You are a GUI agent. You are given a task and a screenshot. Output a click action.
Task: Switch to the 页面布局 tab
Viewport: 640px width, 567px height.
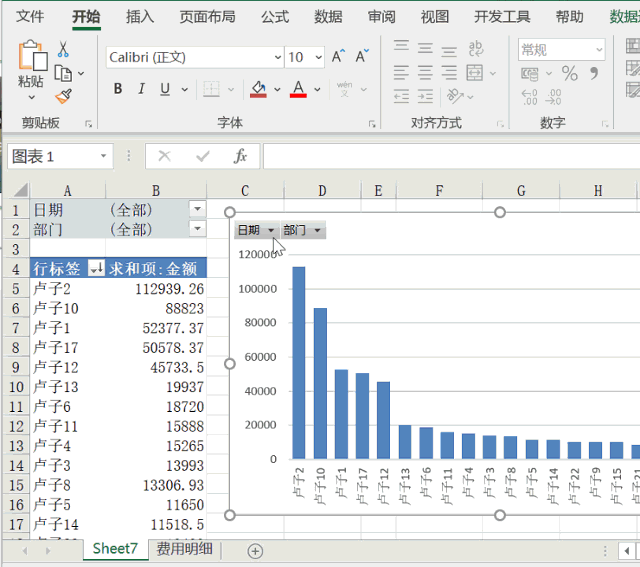(x=207, y=17)
